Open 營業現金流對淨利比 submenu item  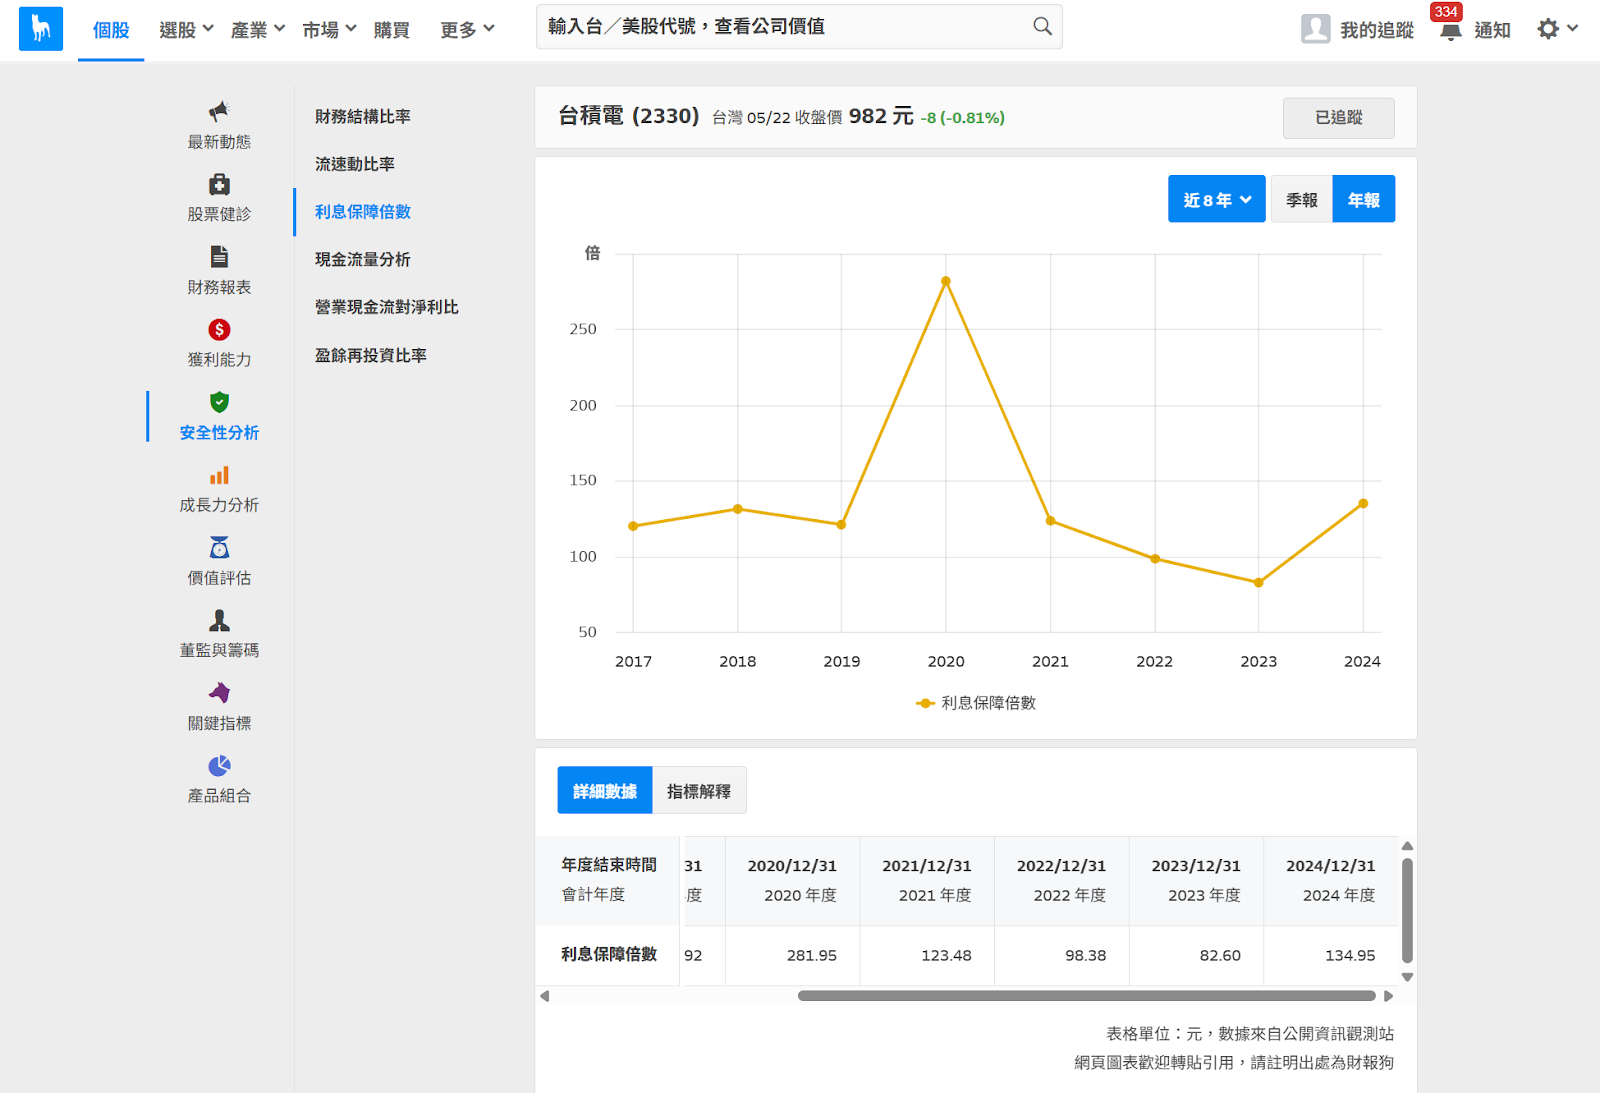[387, 306]
